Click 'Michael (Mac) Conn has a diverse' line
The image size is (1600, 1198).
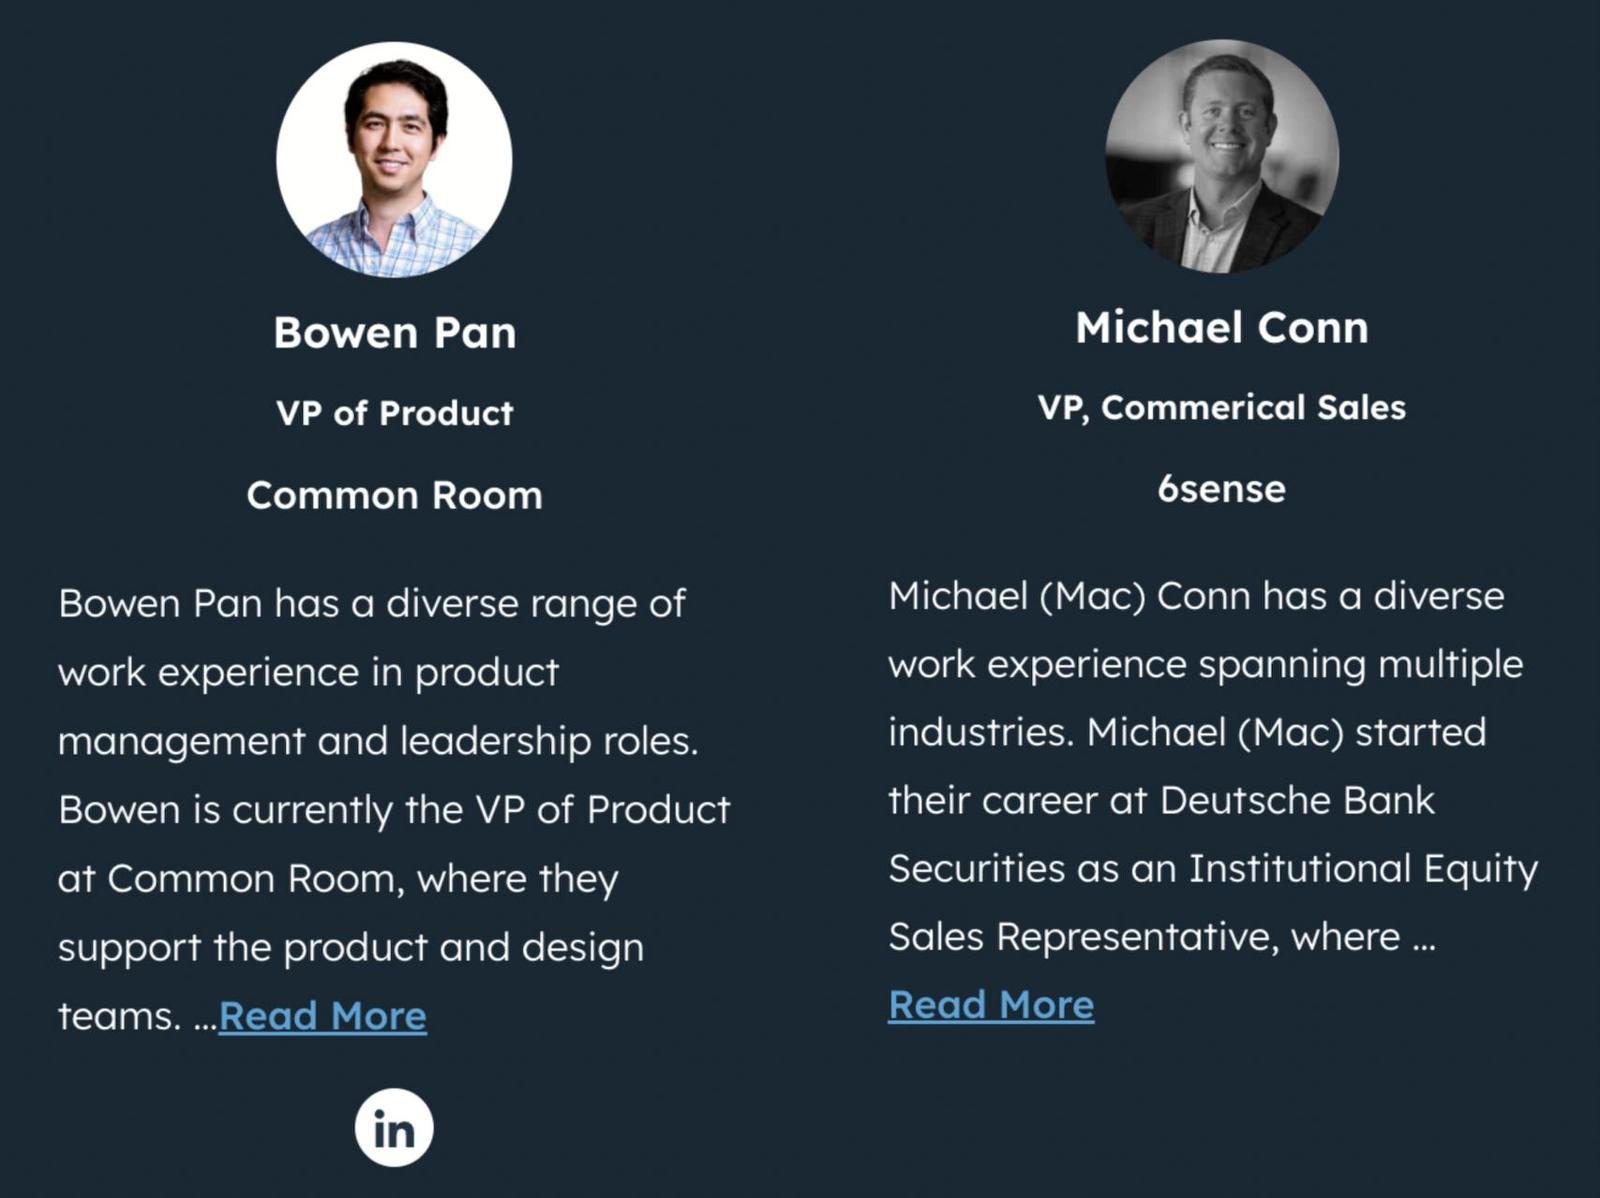click(x=1196, y=597)
